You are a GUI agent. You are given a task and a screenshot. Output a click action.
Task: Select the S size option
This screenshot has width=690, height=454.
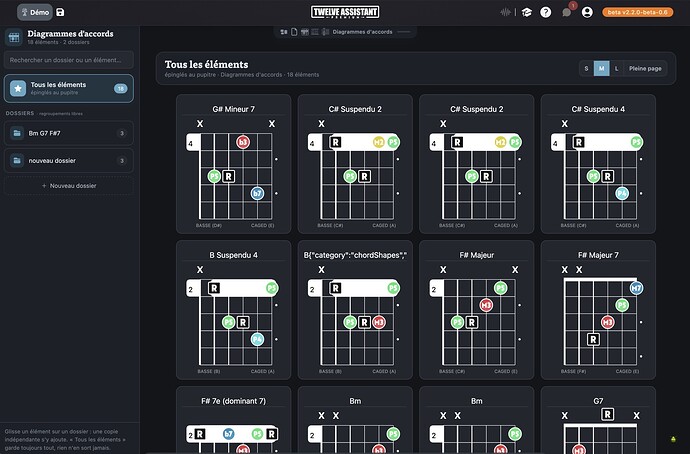pyautogui.click(x=586, y=69)
